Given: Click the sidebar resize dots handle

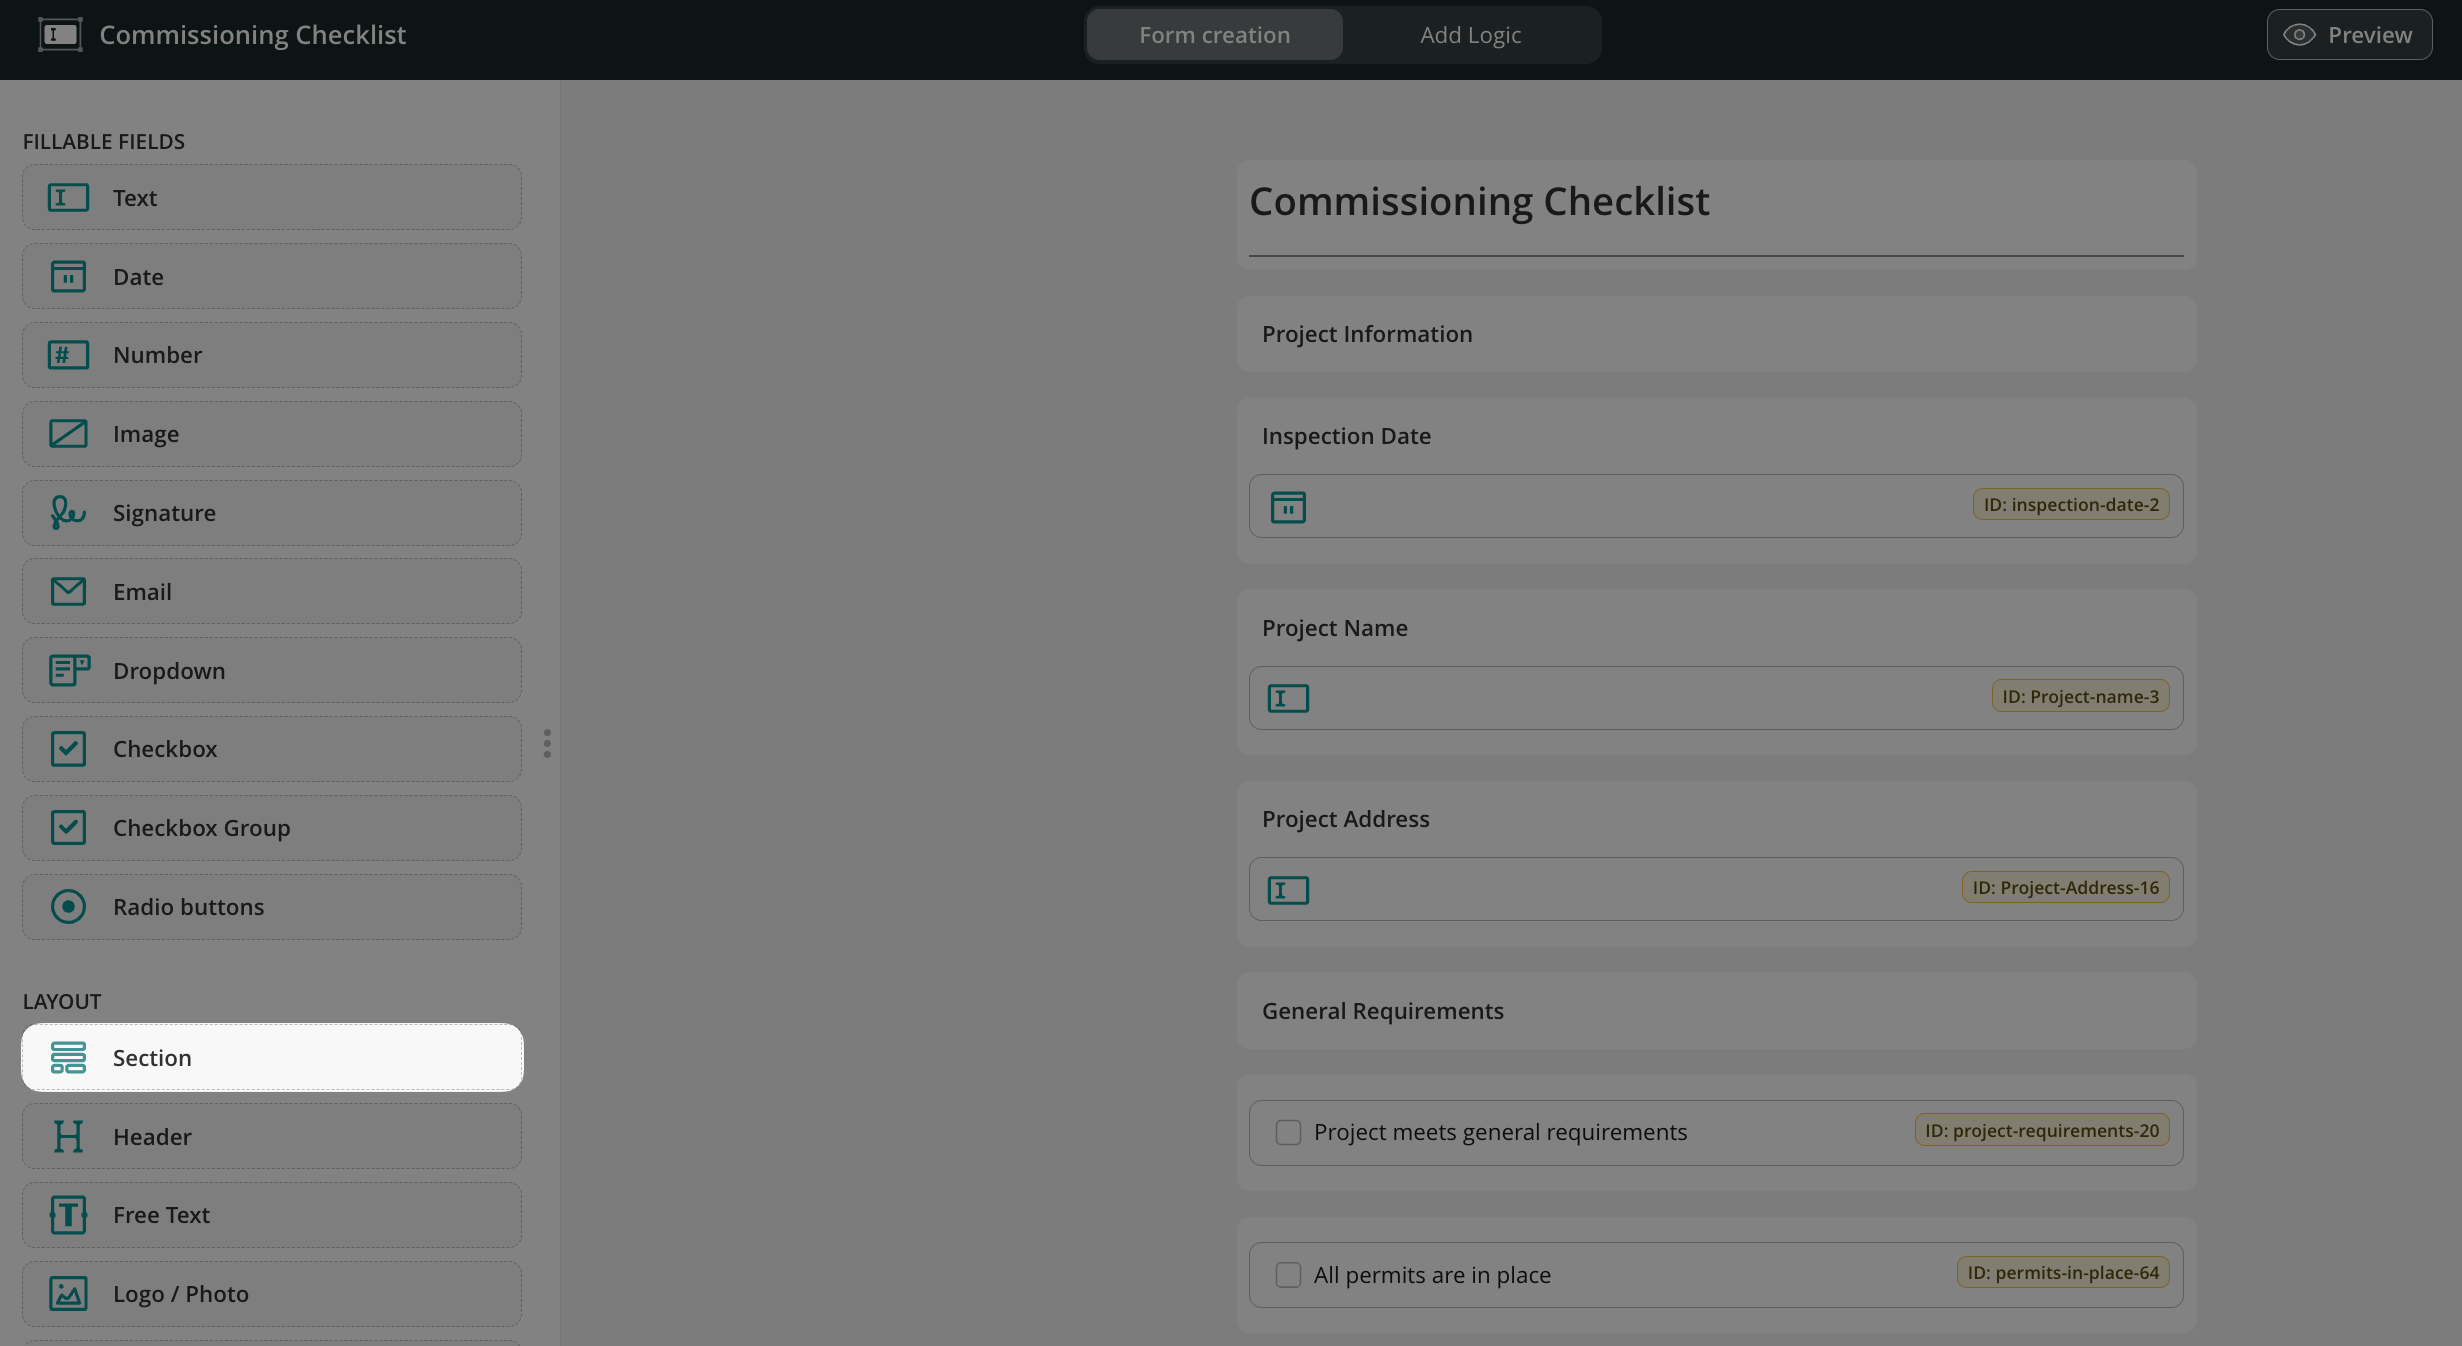Looking at the screenshot, I should click(x=547, y=743).
